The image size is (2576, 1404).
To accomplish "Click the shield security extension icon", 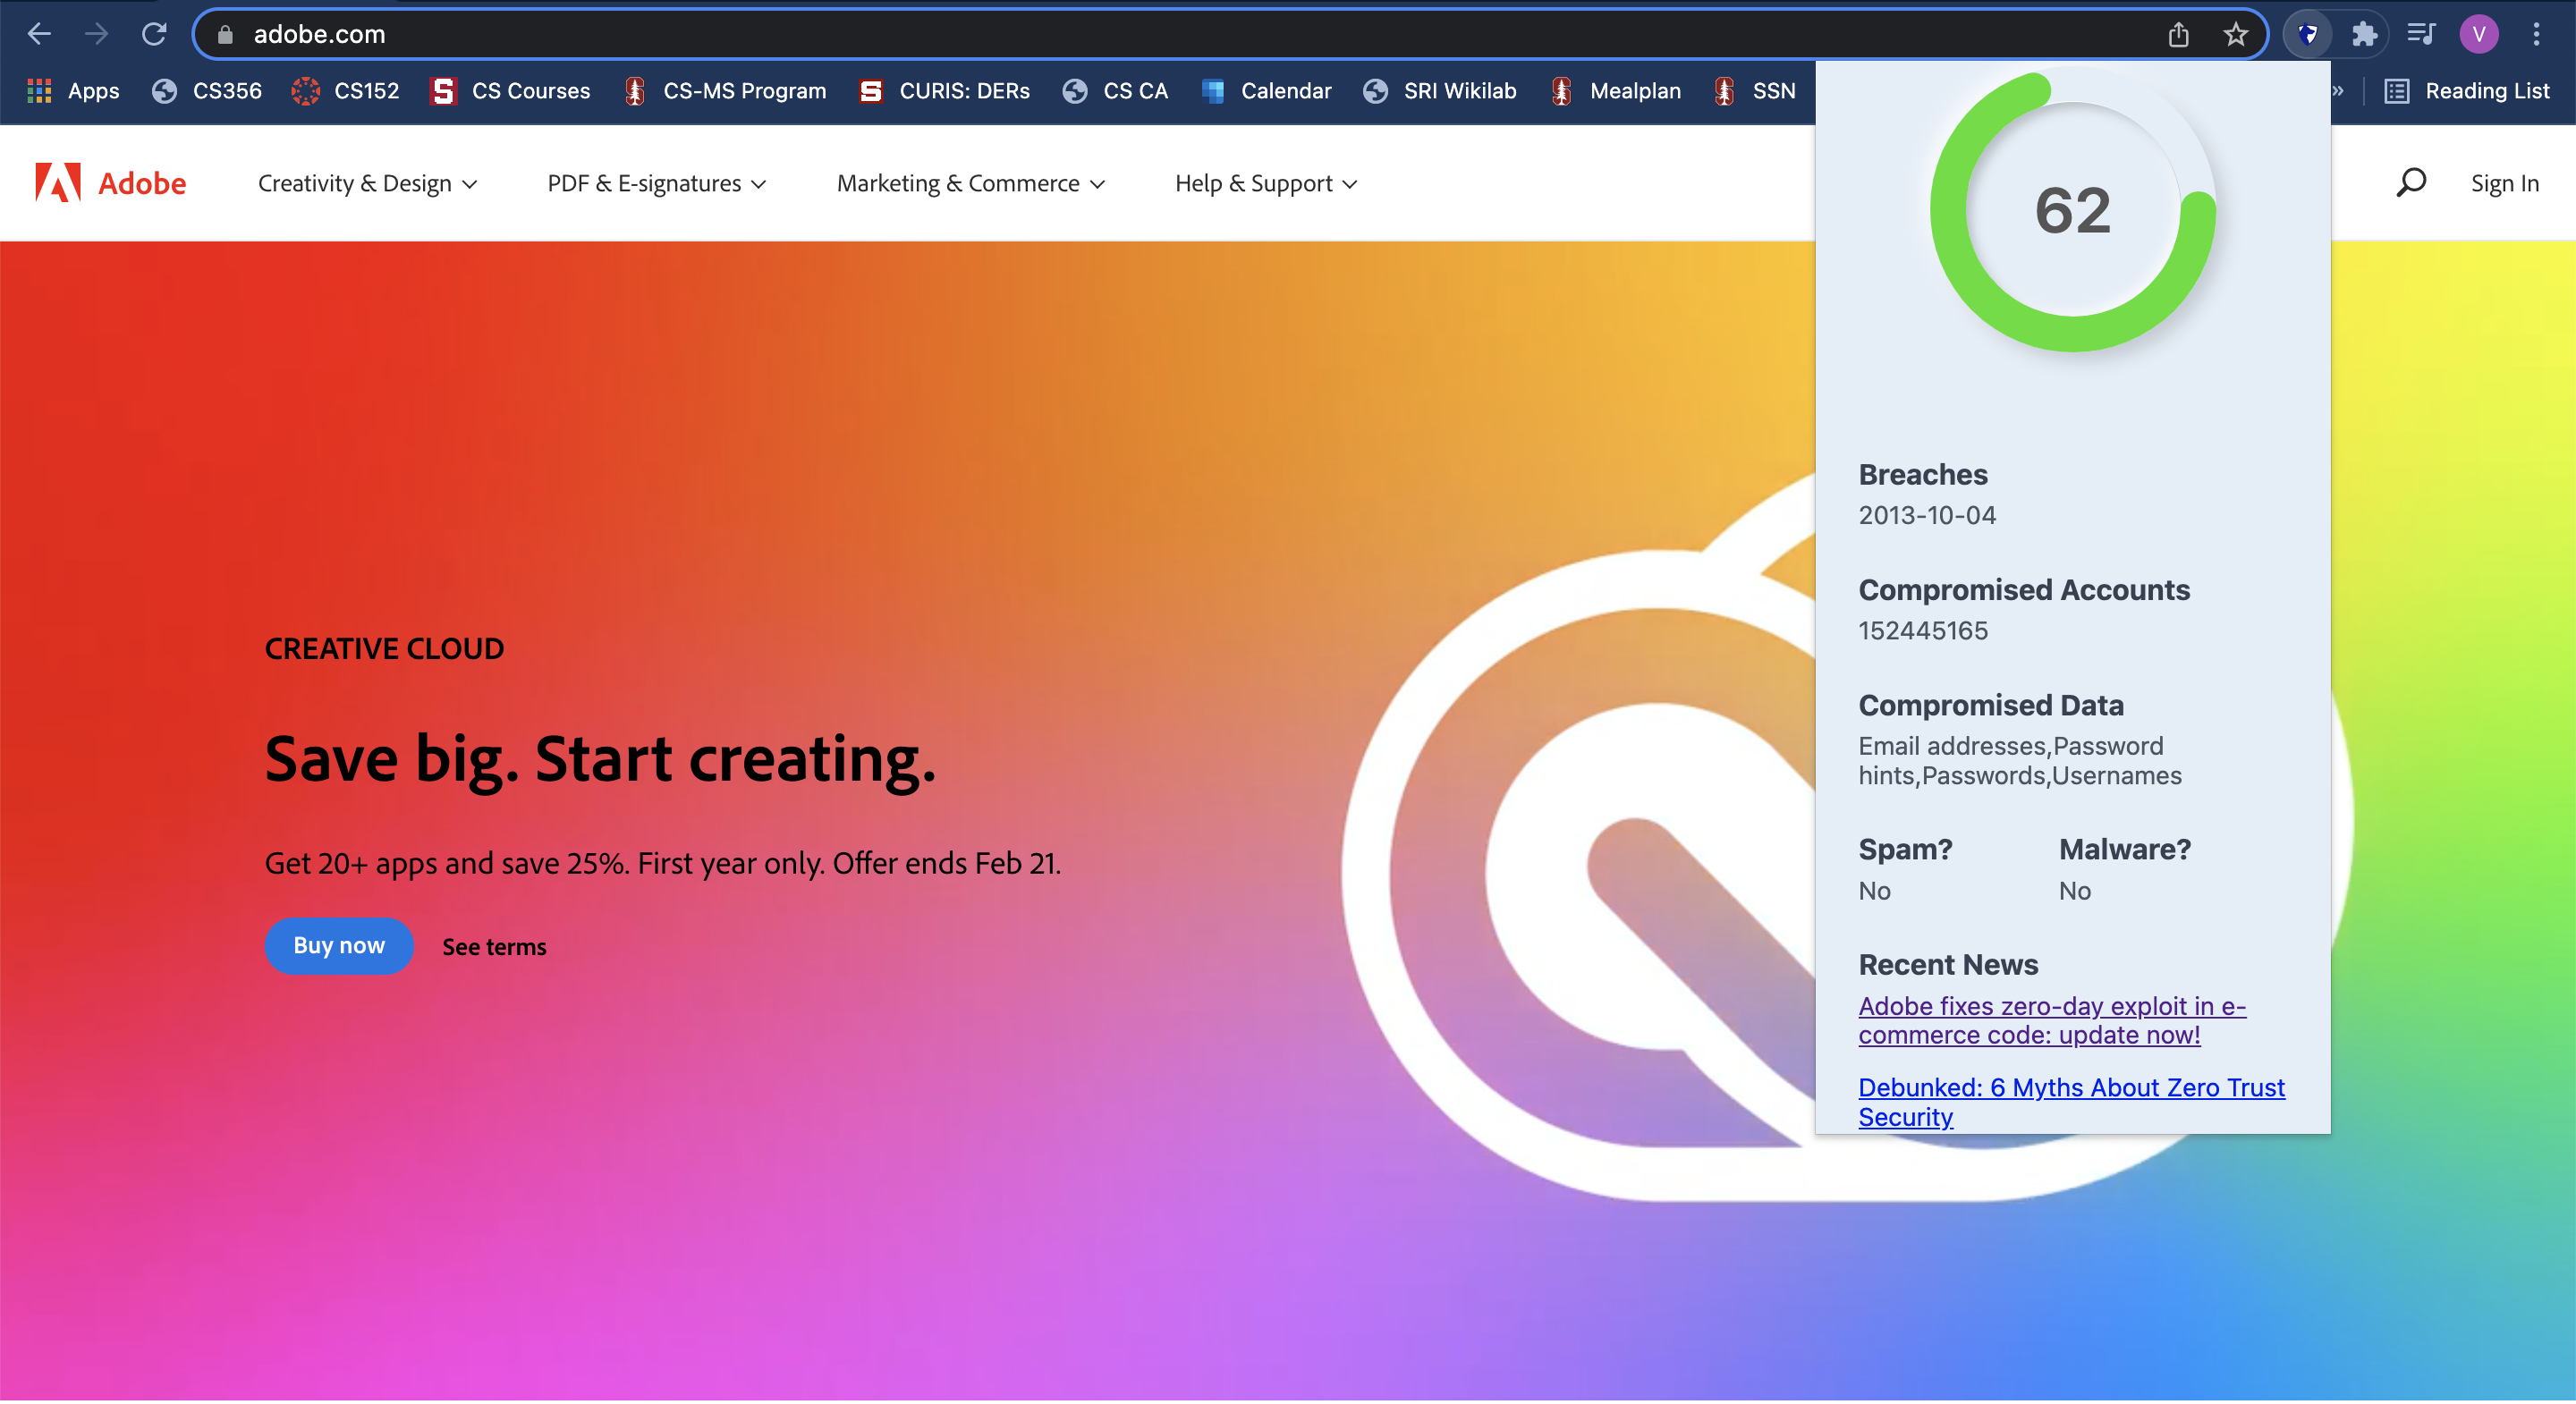I will pyautogui.click(x=2307, y=35).
